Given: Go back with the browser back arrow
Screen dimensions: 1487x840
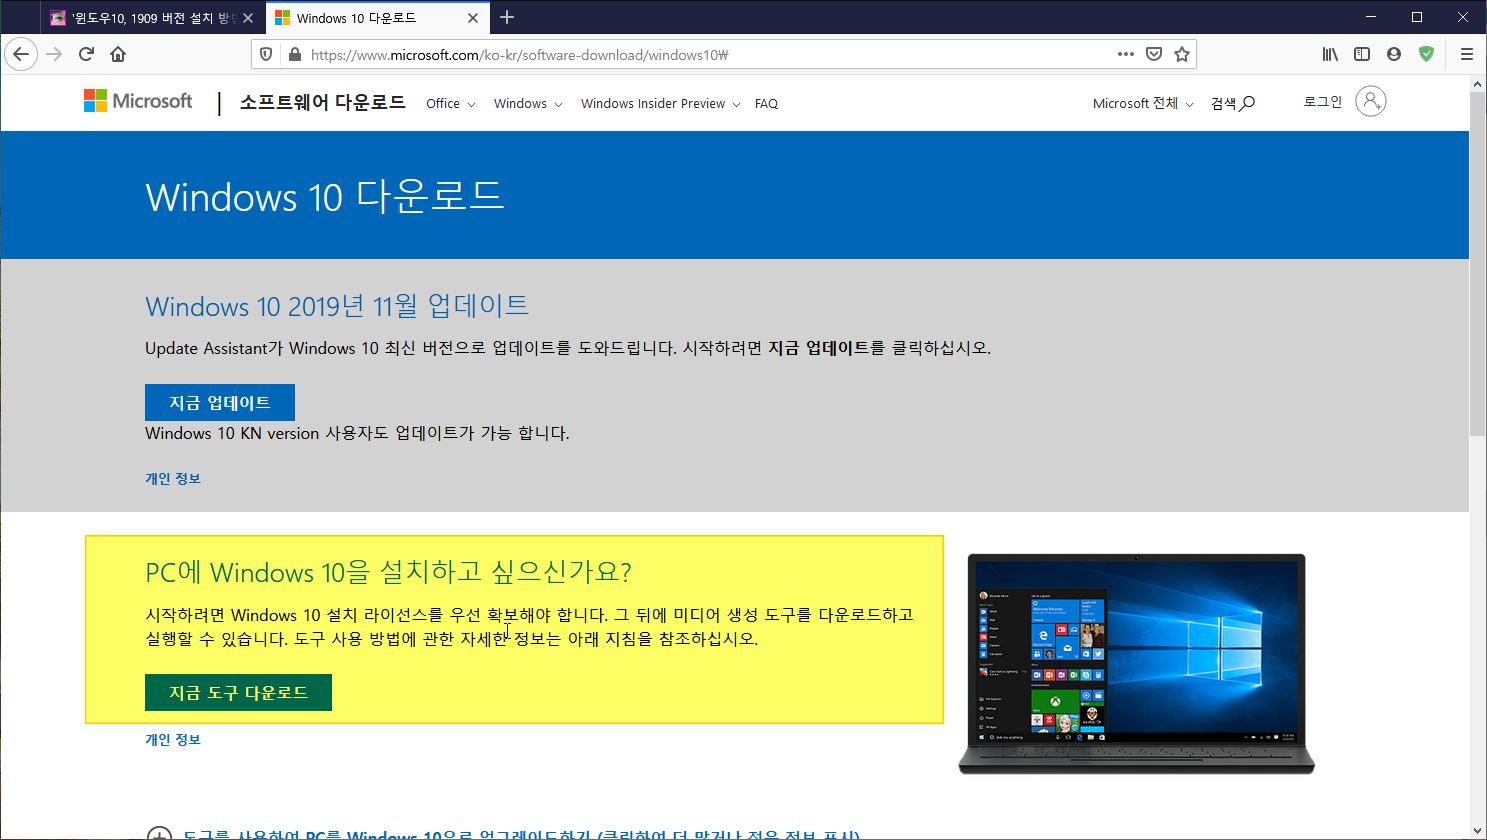Looking at the screenshot, I should 21,54.
